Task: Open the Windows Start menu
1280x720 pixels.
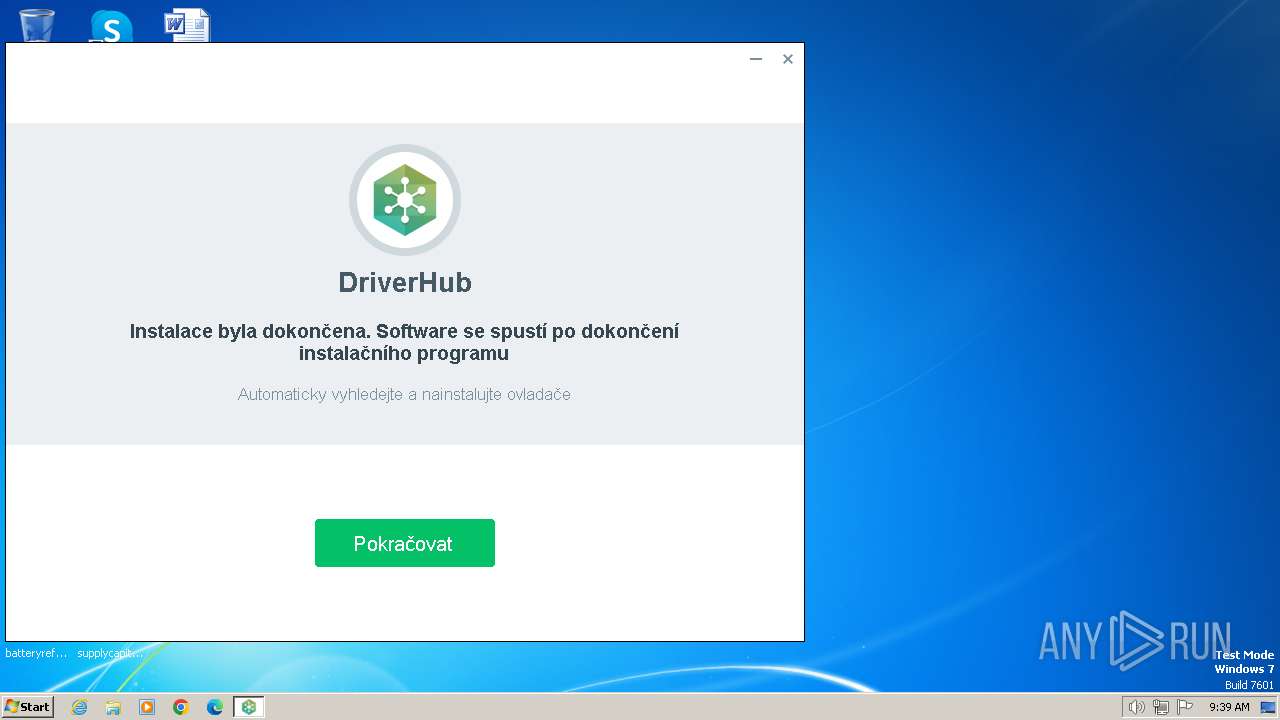Action: coord(28,707)
